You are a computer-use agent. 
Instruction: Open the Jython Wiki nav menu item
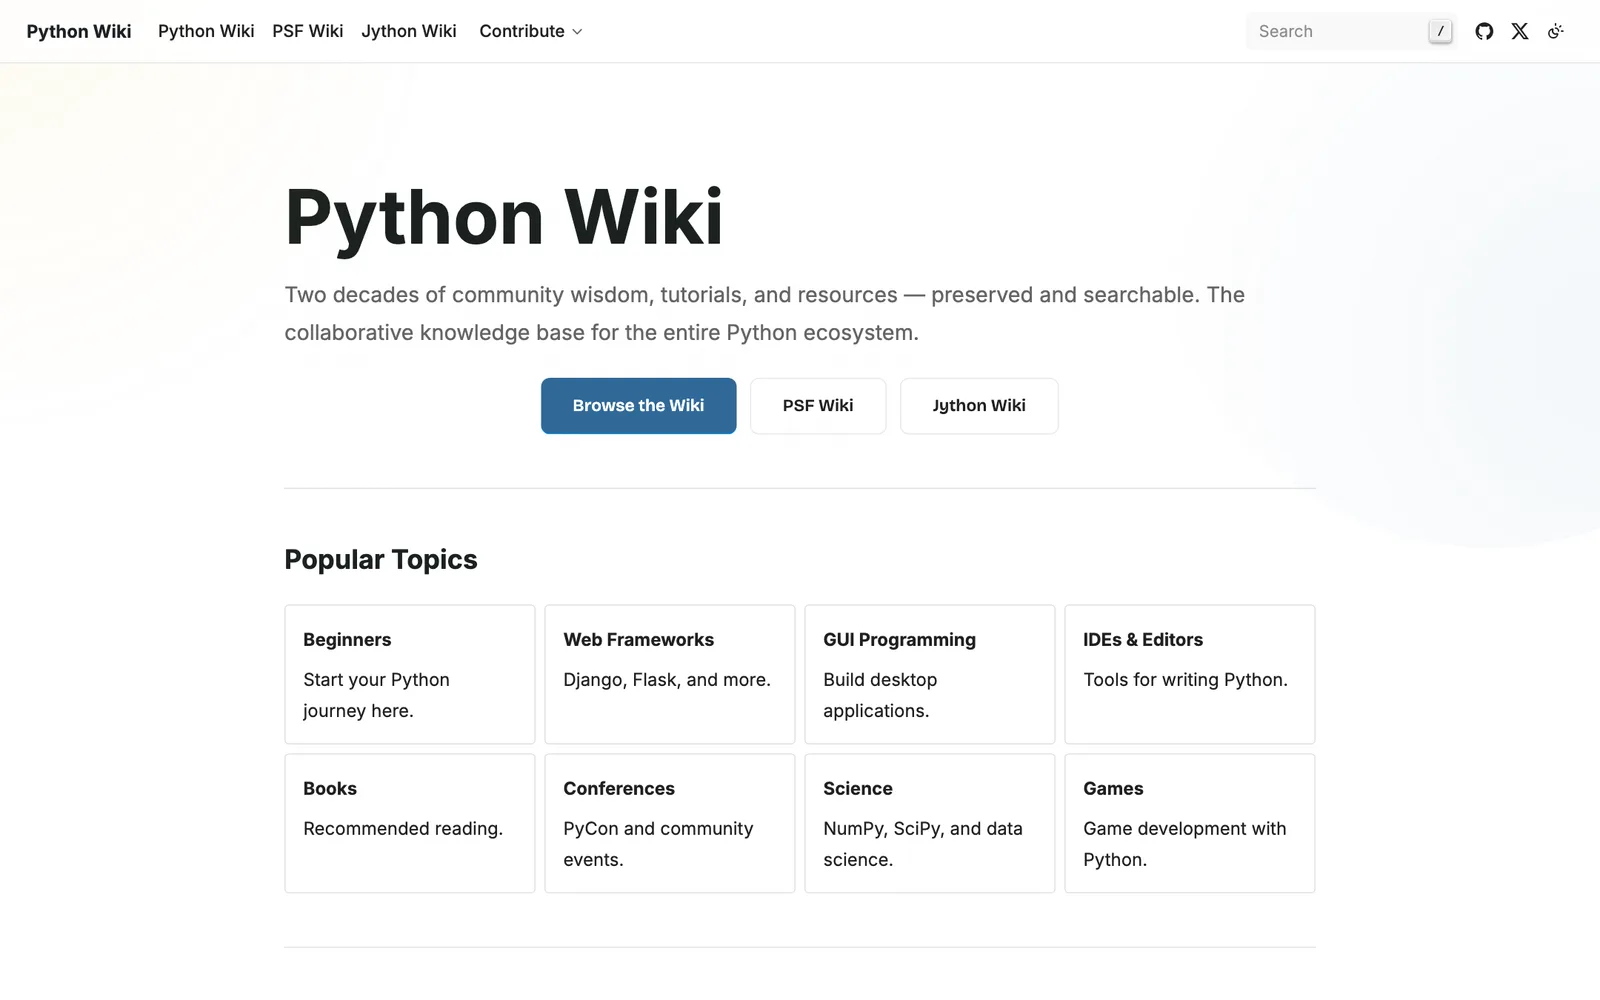409,31
